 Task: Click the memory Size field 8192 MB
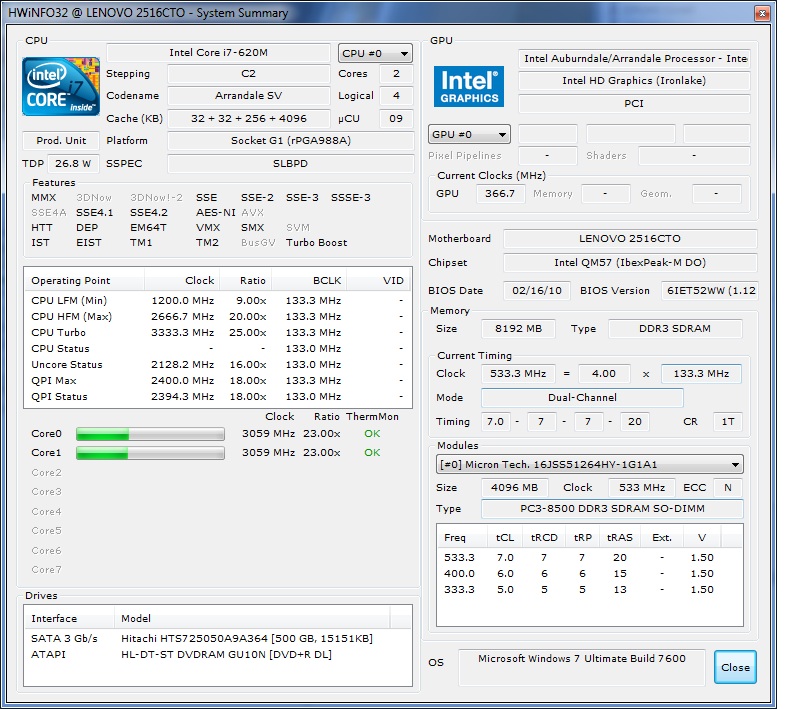coord(518,329)
